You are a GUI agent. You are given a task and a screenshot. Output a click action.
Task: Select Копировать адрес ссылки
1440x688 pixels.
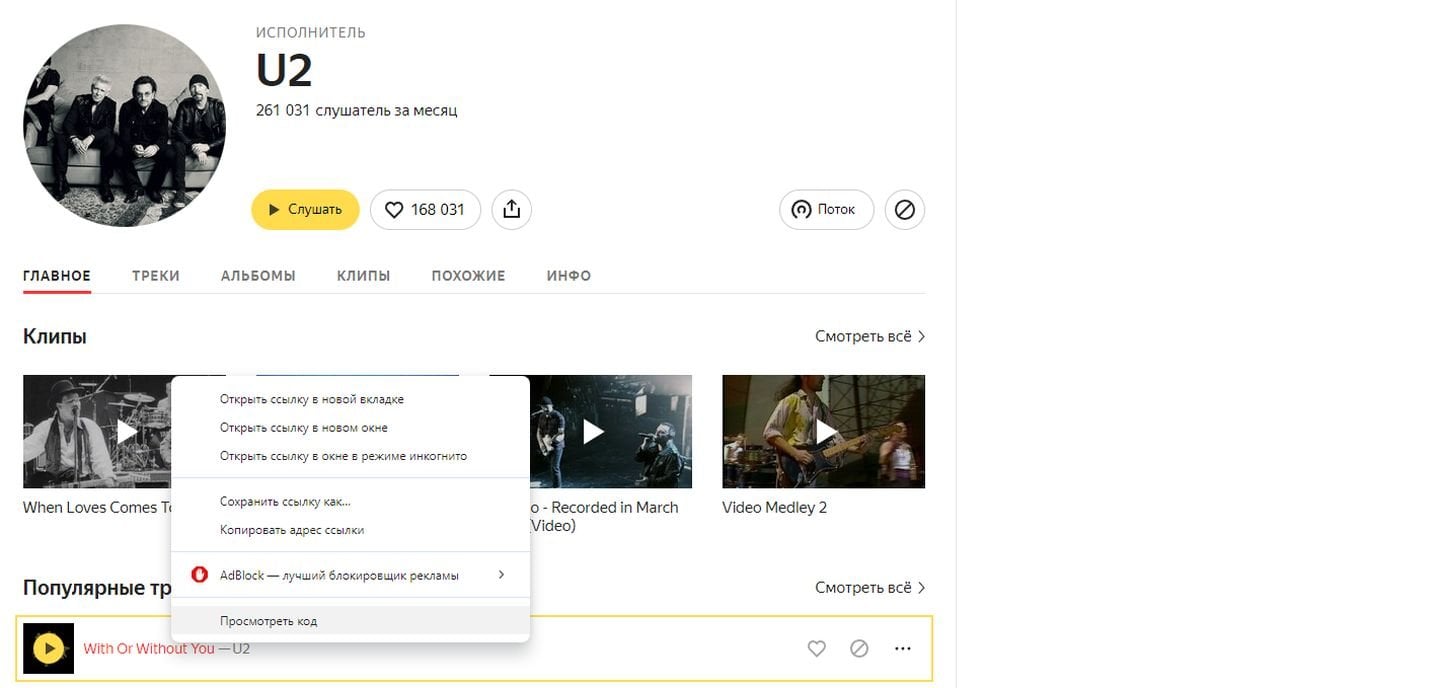pos(350,530)
